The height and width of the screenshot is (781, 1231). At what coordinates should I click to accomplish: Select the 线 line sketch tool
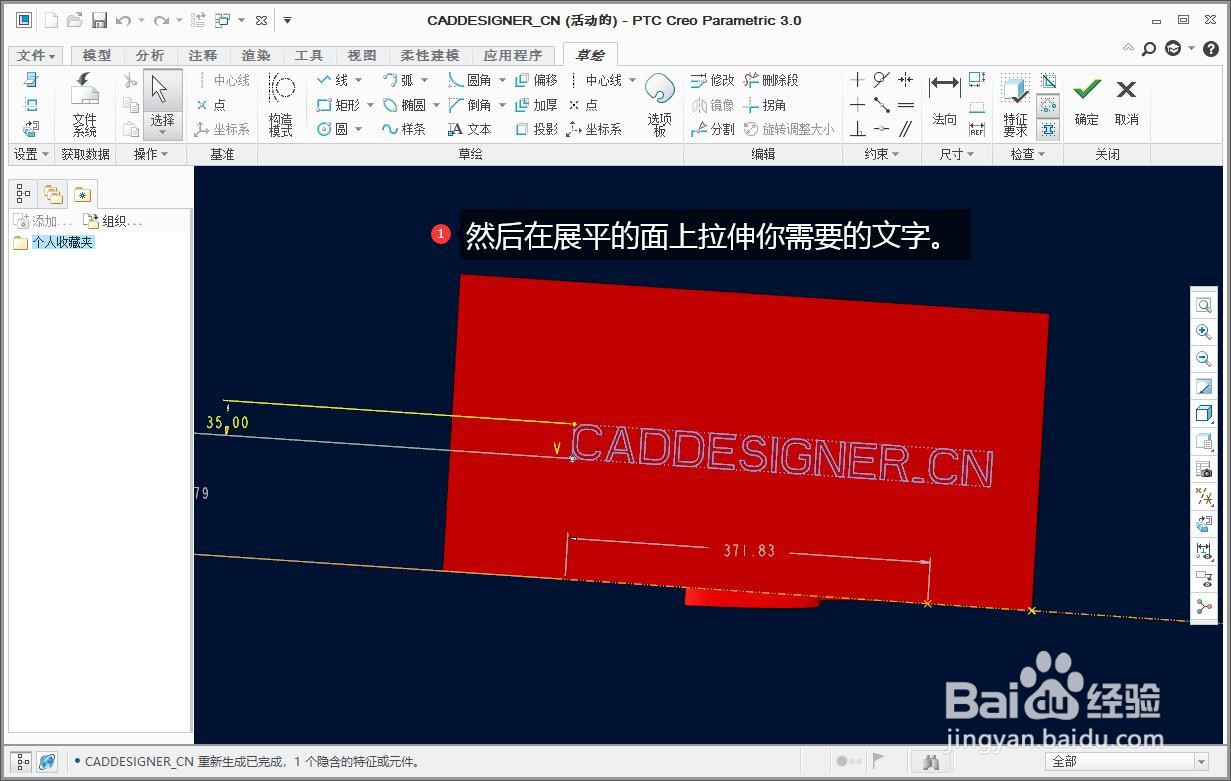pos(333,80)
